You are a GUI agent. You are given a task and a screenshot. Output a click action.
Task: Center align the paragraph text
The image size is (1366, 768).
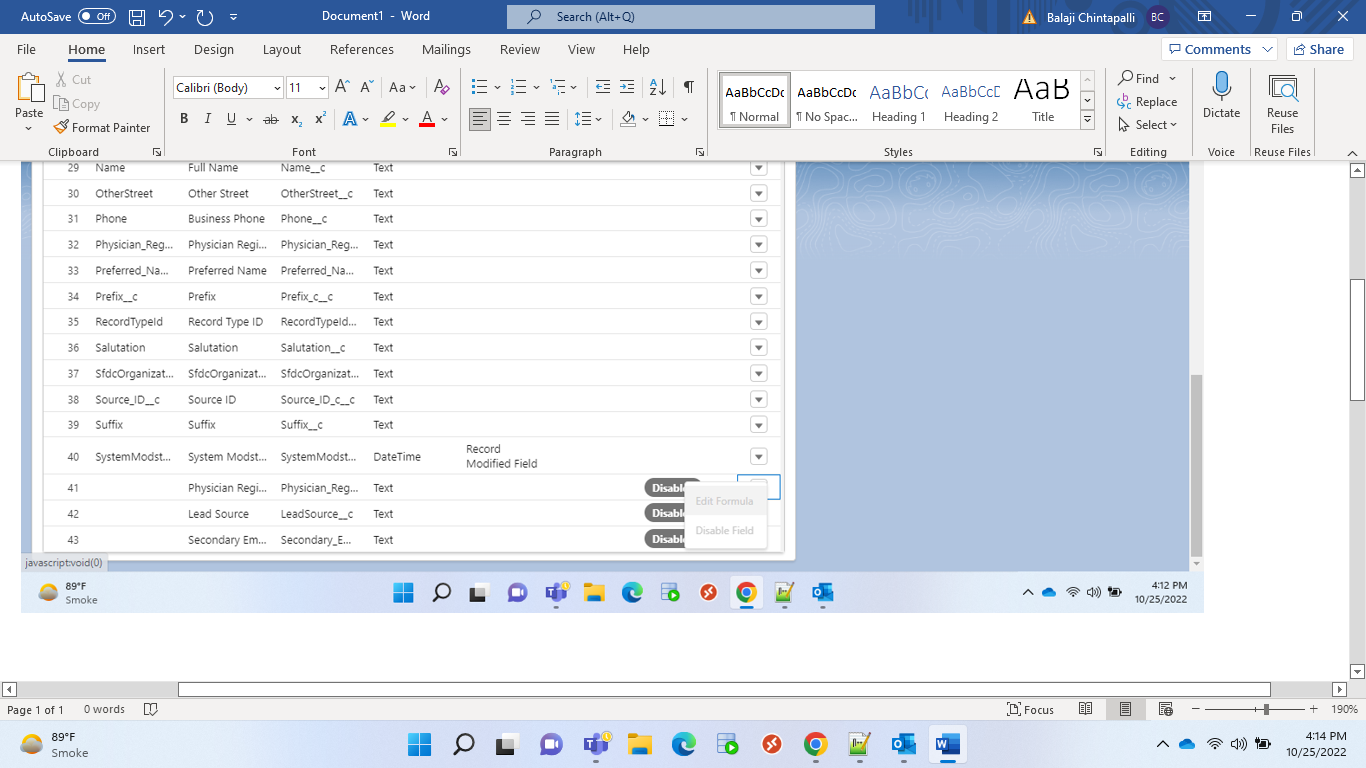pos(504,119)
